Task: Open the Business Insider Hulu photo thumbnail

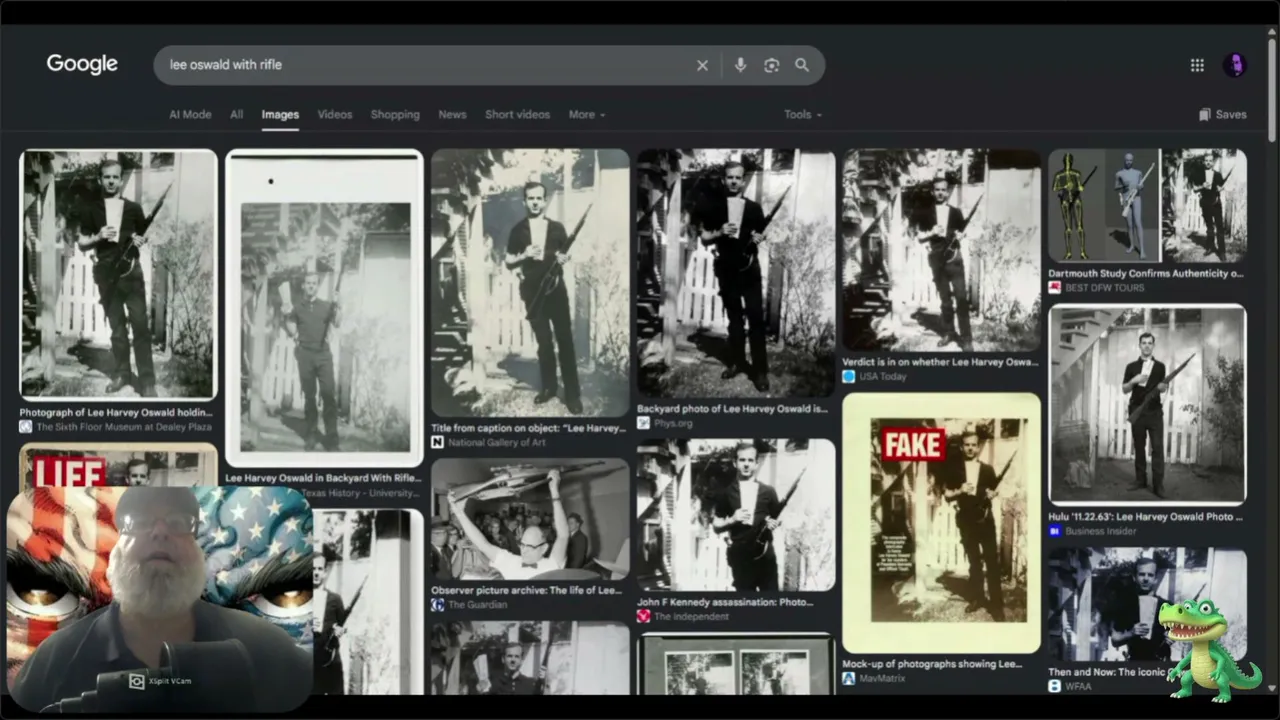Action: pos(1147,405)
